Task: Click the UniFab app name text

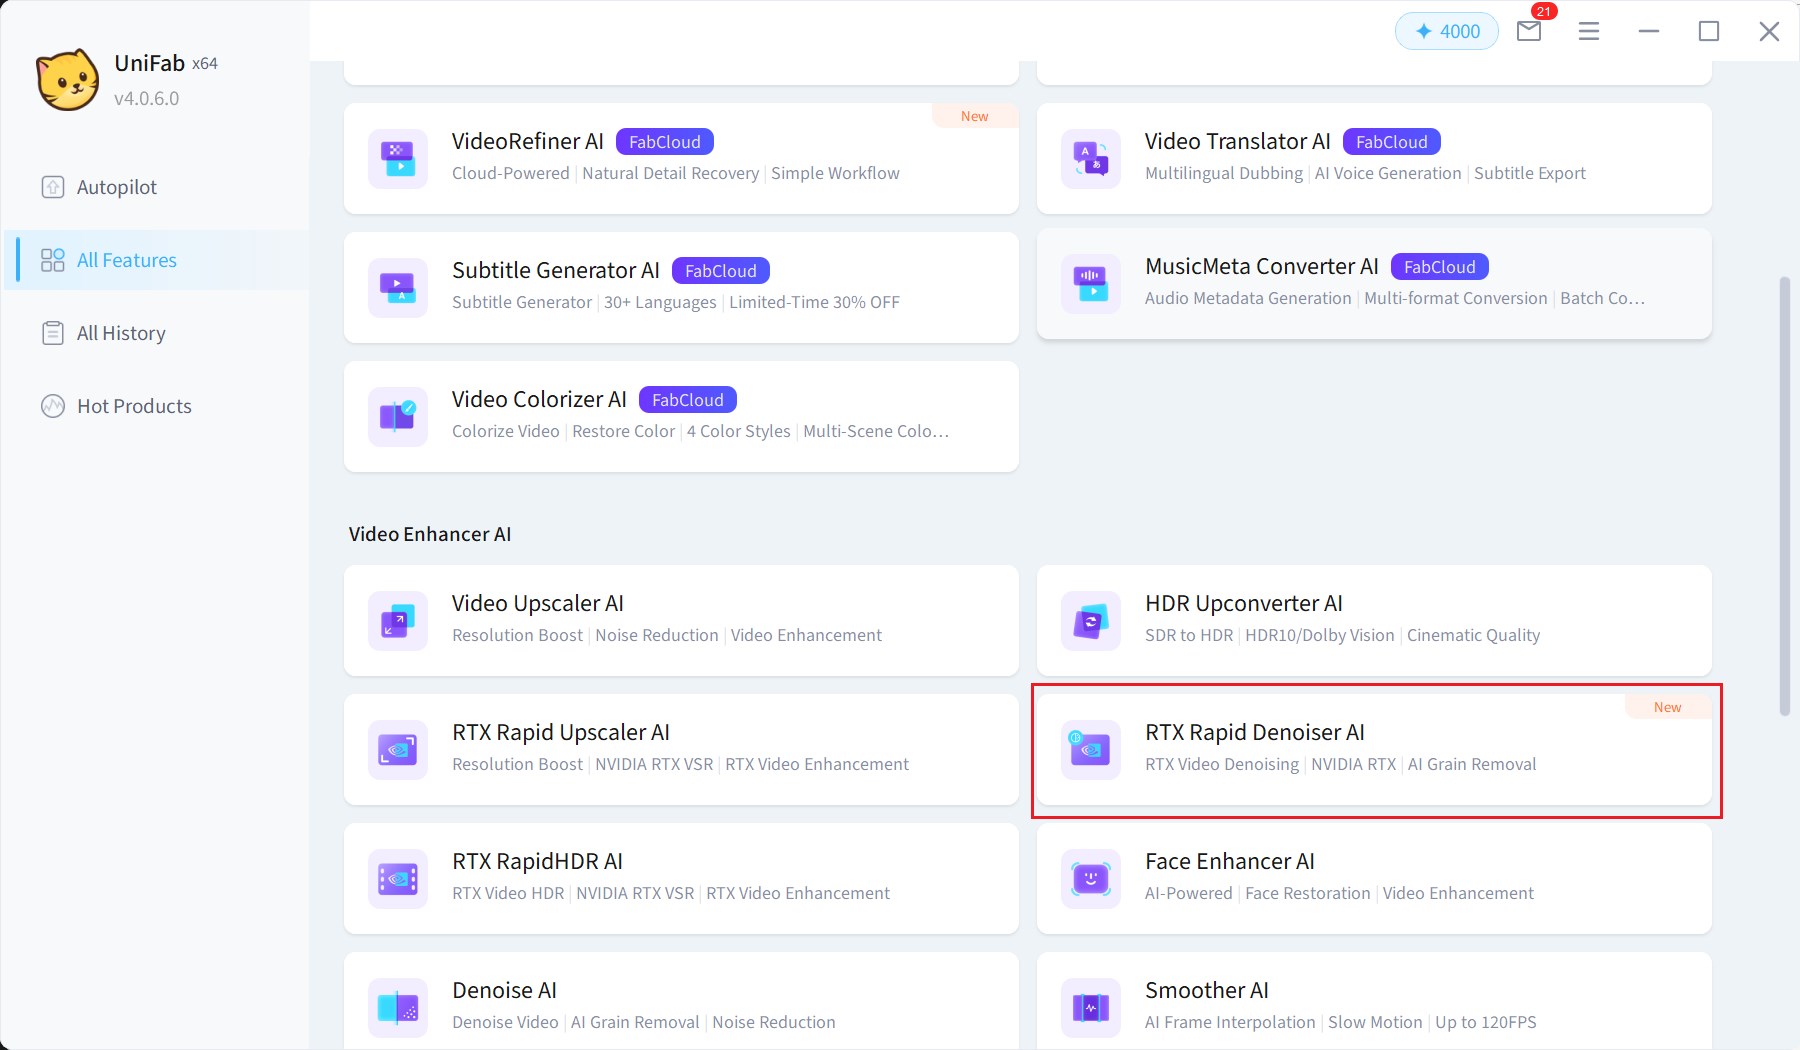Action: tap(150, 63)
